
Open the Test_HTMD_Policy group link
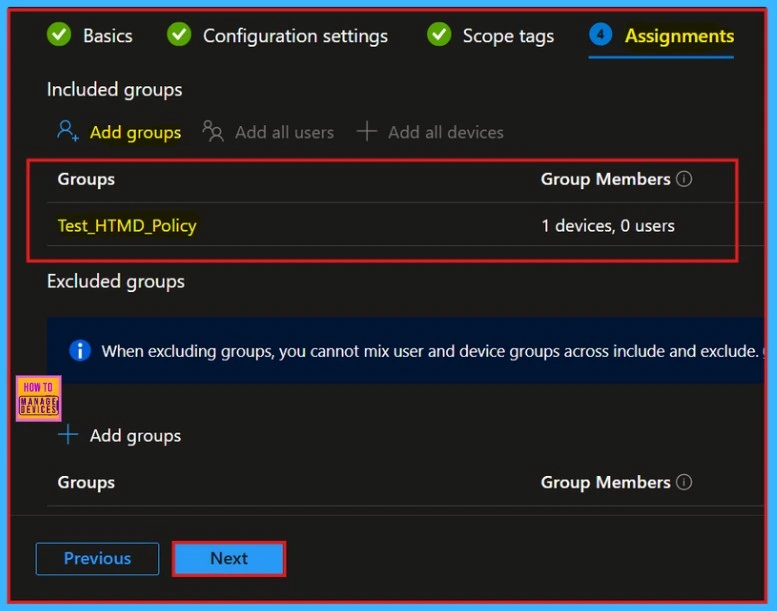click(127, 225)
